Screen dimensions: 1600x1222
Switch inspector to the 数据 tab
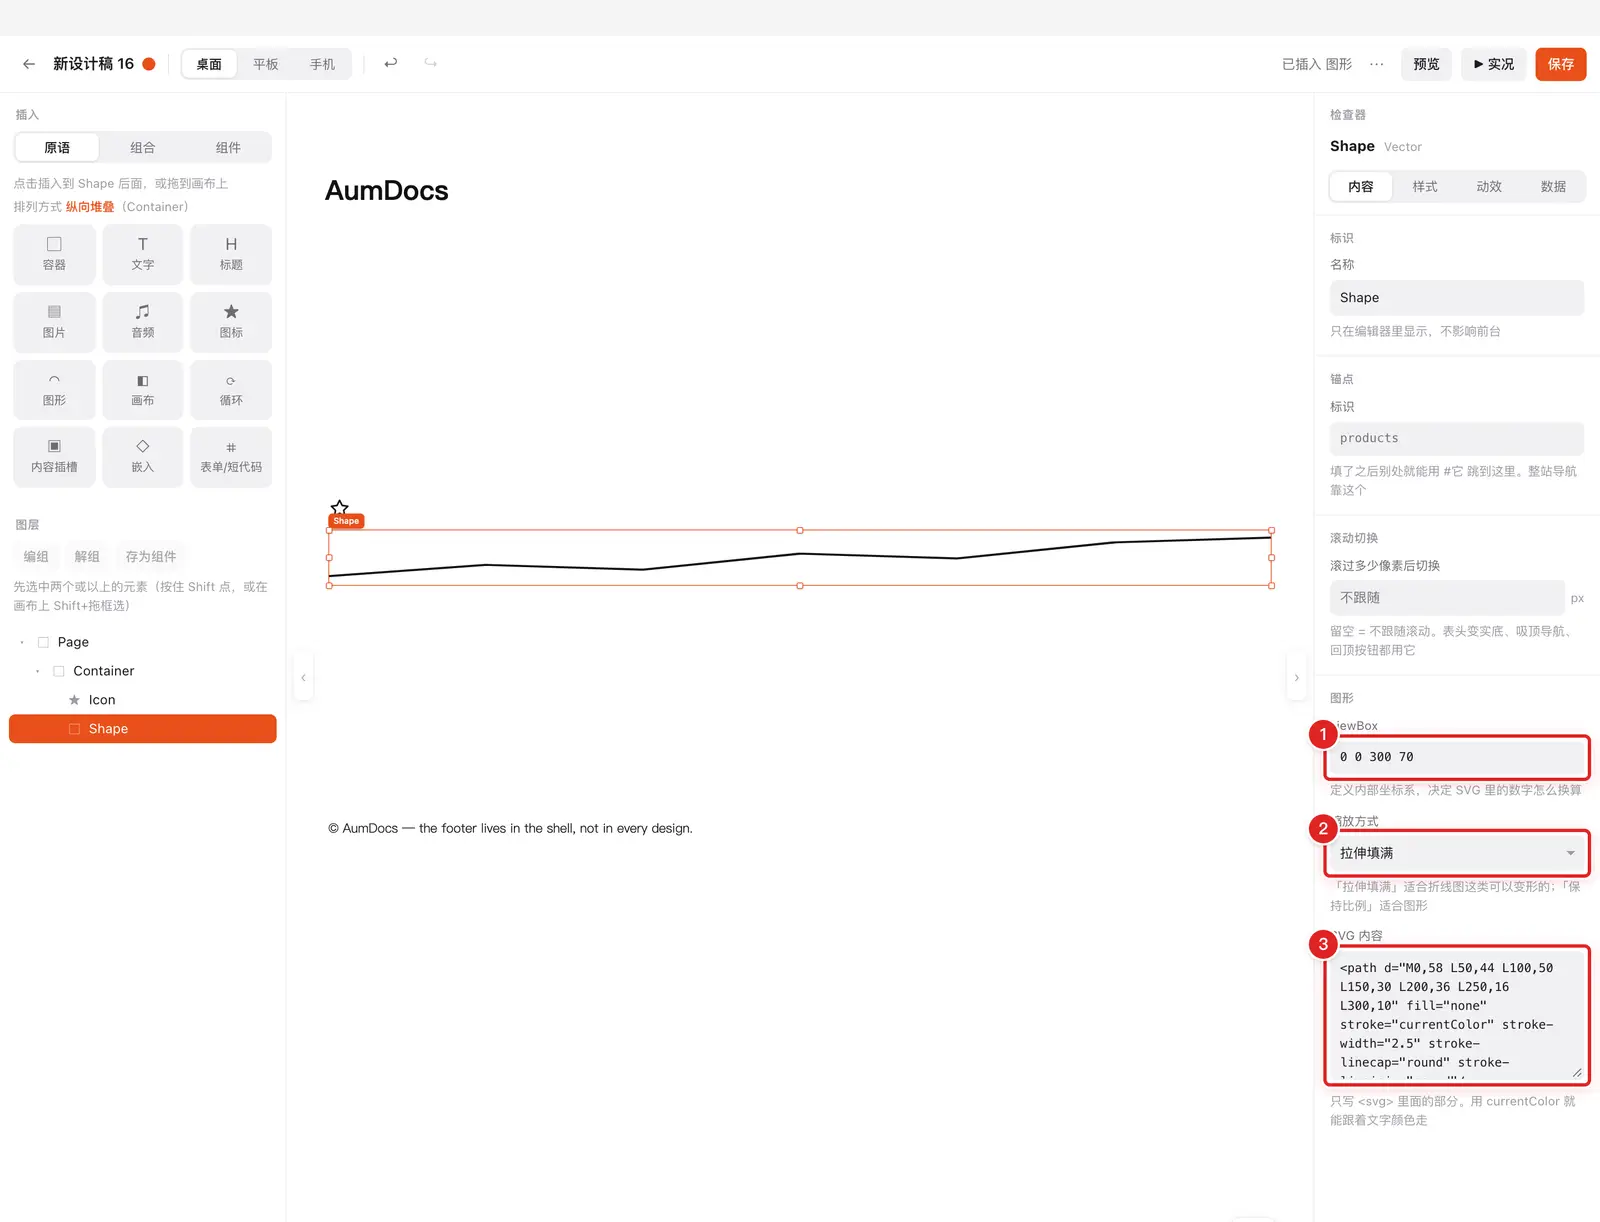coord(1553,187)
